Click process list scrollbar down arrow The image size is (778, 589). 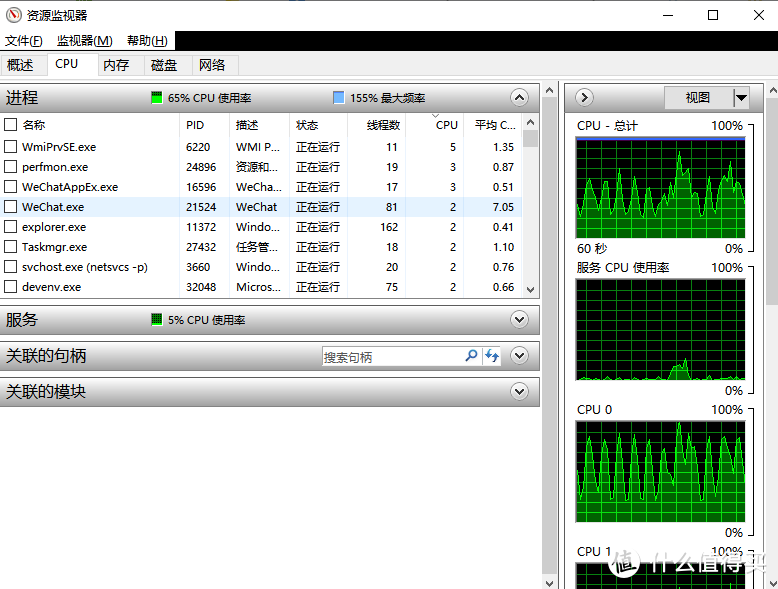[530, 290]
